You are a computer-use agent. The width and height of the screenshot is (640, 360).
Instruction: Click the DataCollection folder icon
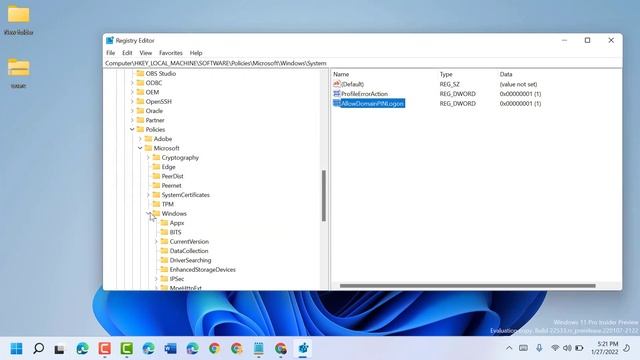(x=164, y=251)
